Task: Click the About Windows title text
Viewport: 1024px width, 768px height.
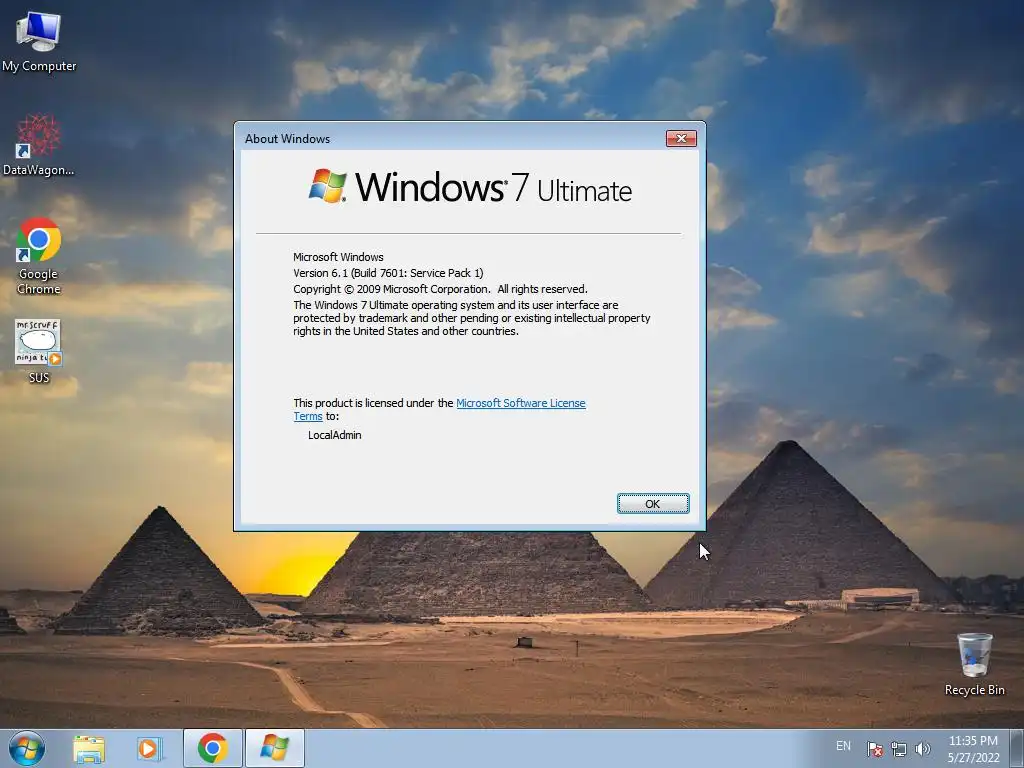Action: (287, 138)
